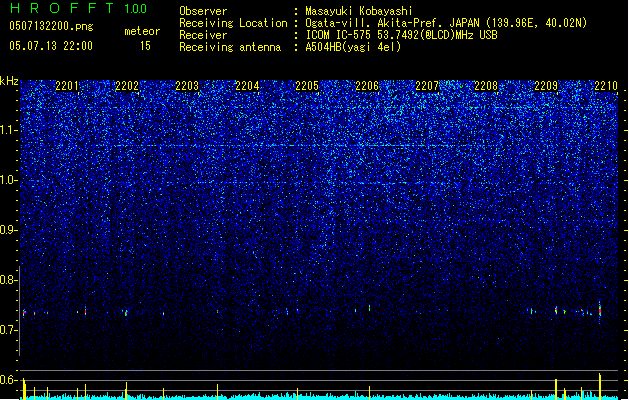Click the version number 1.0.0
Image resolution: width=629 pixels, height=400 pixels.
point(136,9)
